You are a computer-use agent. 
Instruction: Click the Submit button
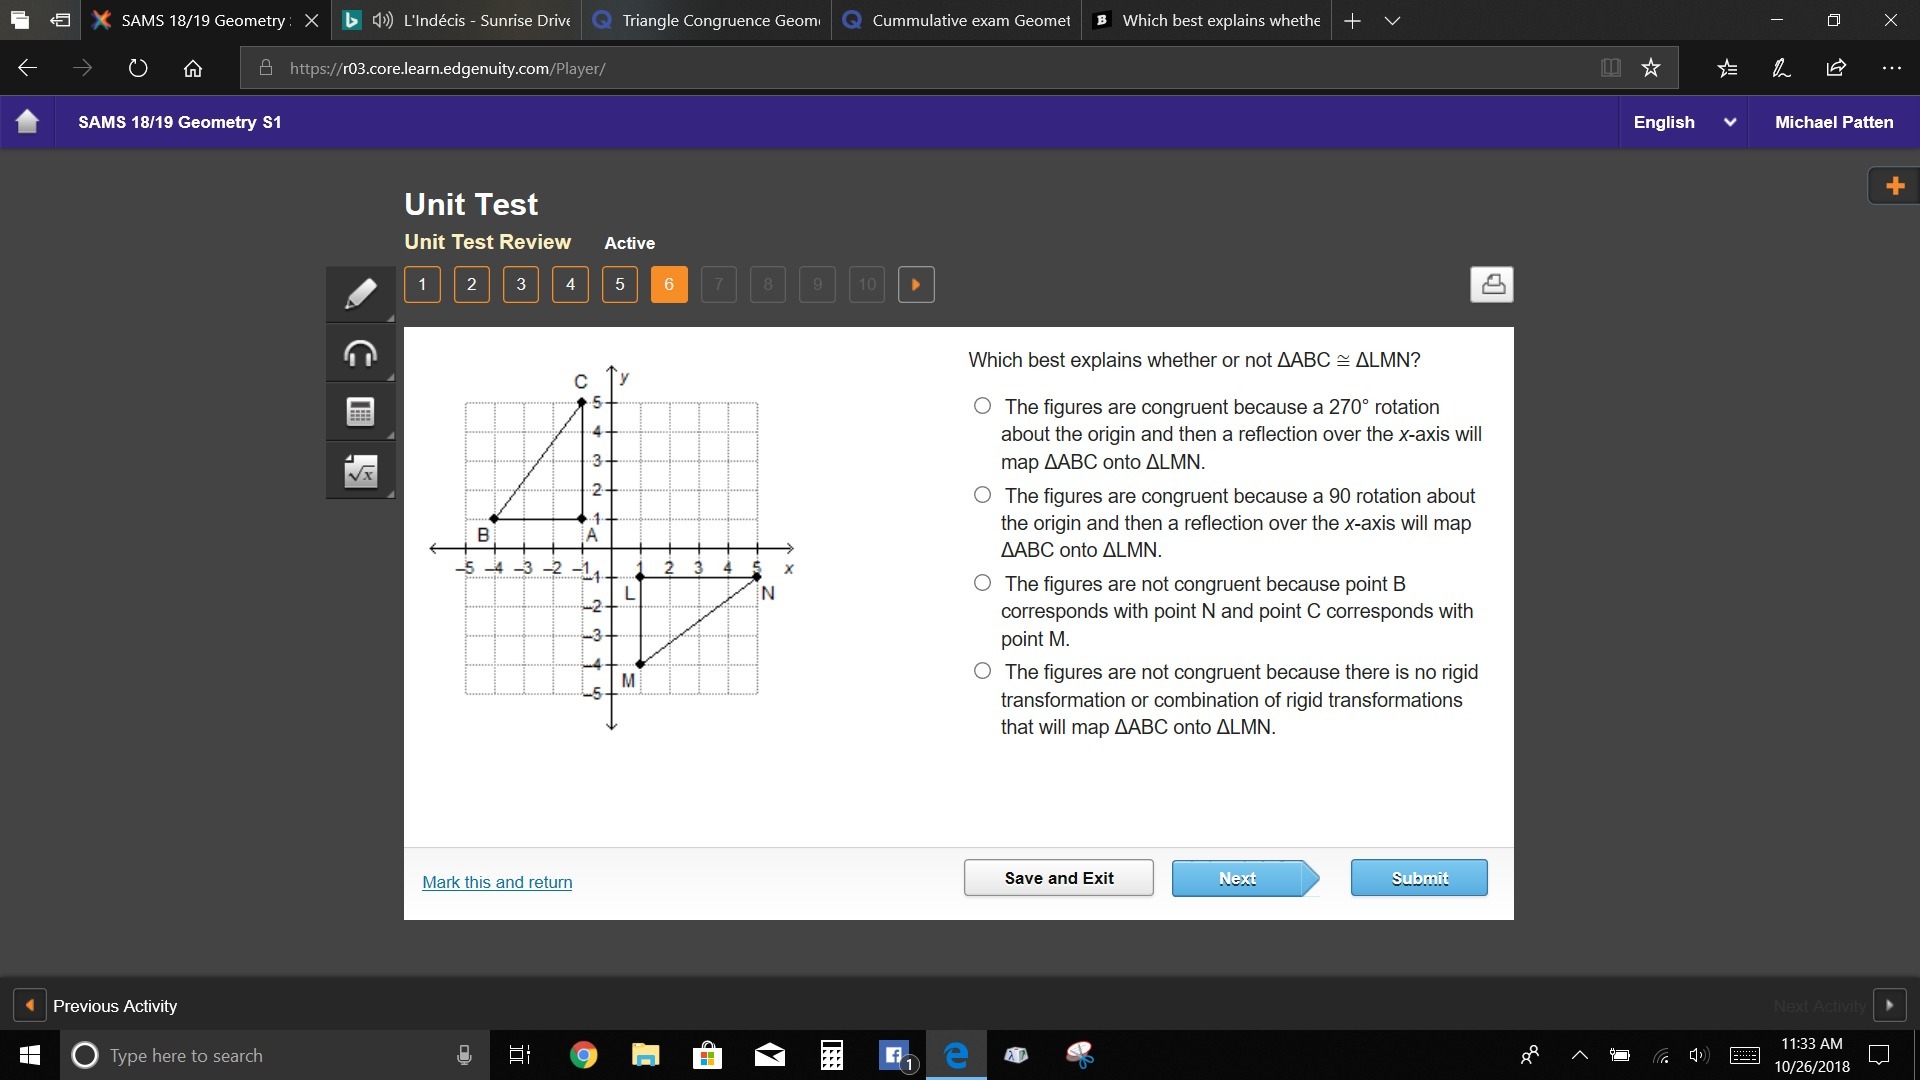1418,878
